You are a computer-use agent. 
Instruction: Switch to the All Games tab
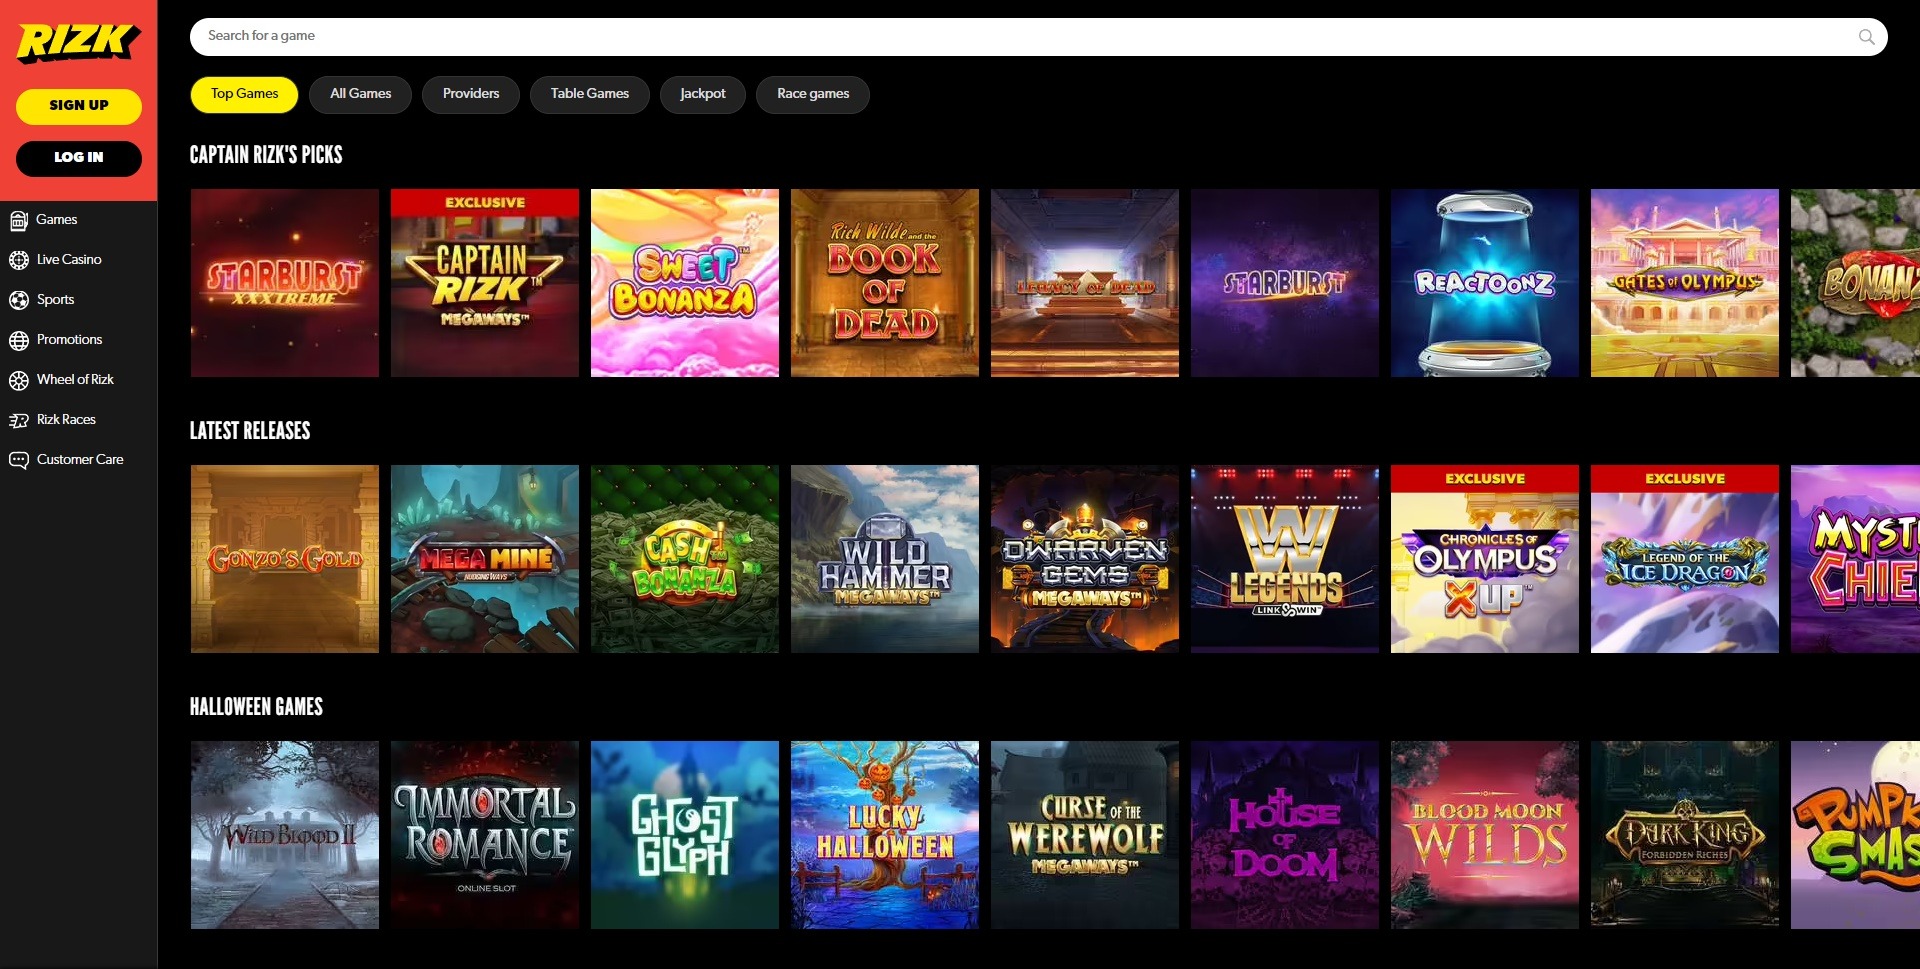360,94
